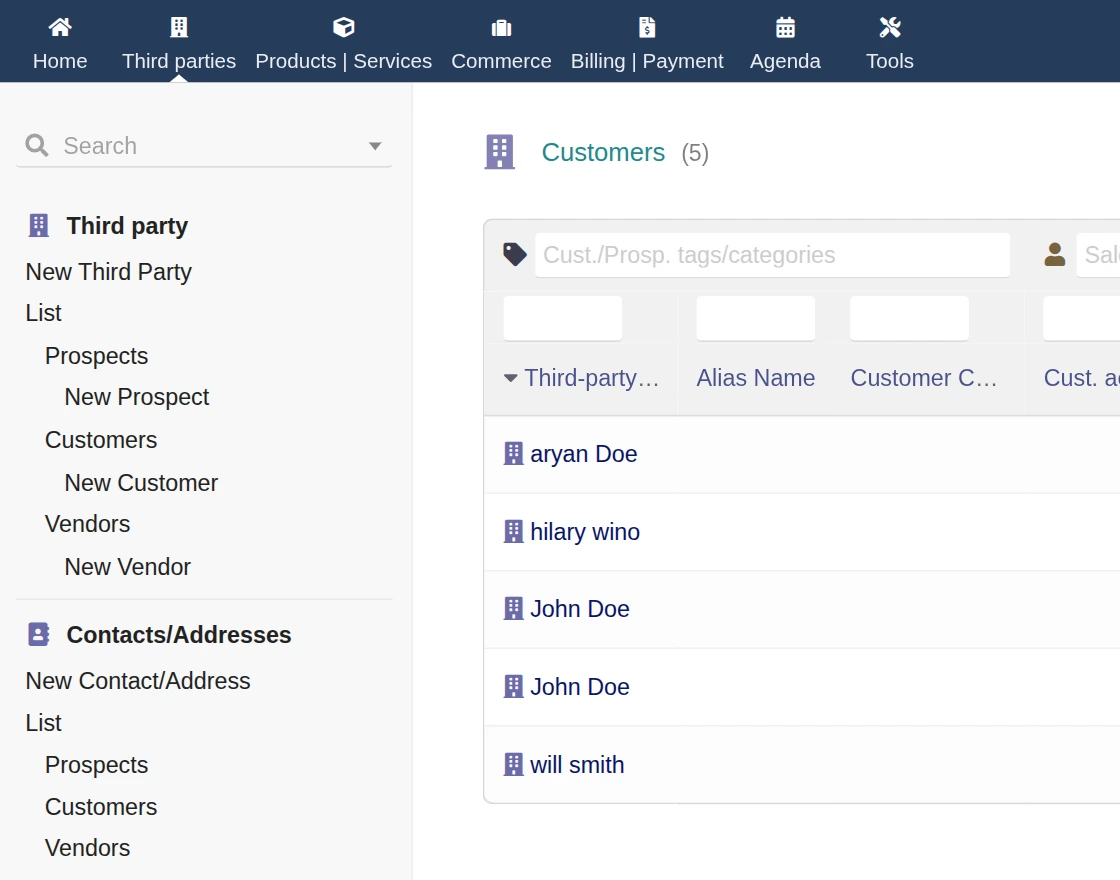Click the tag icon in the filter bar

pos(515,255)
